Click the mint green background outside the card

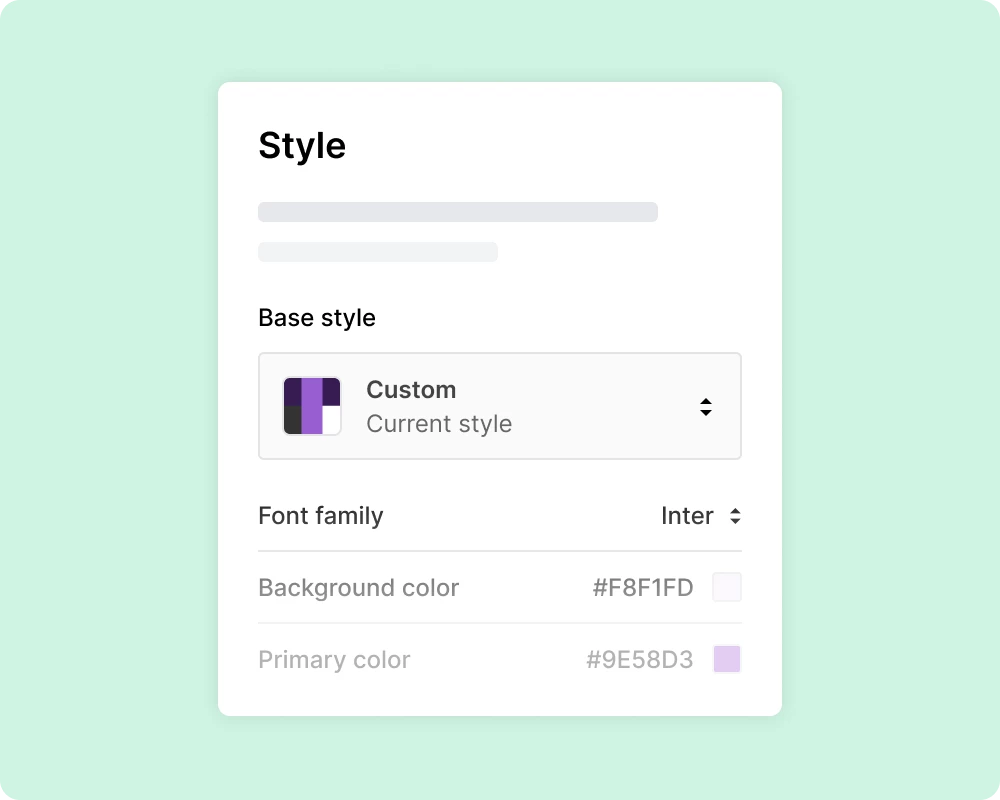(x=100, y=400)
